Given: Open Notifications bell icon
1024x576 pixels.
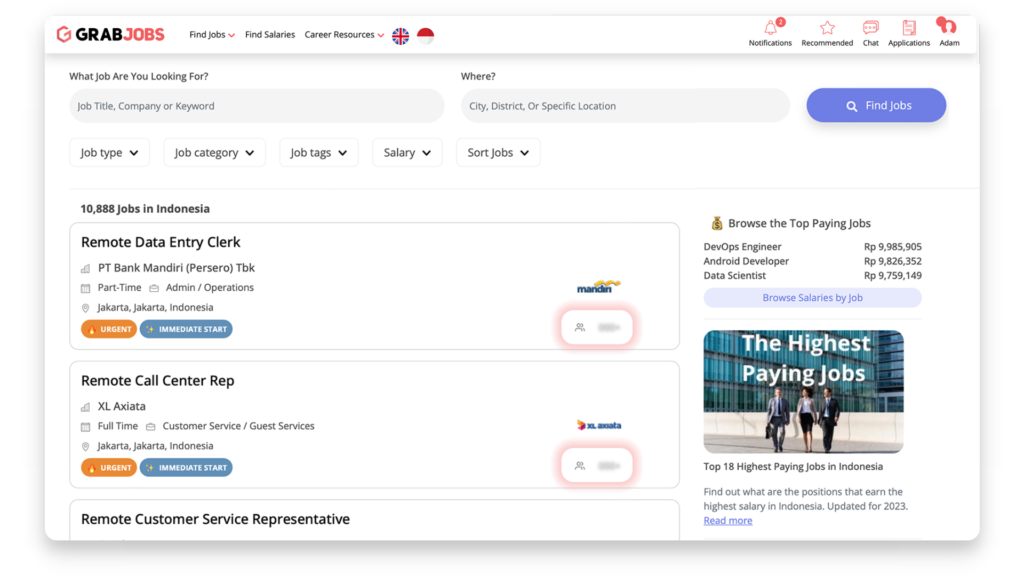Looking at the screenshot, I should [x=771, y=27].
